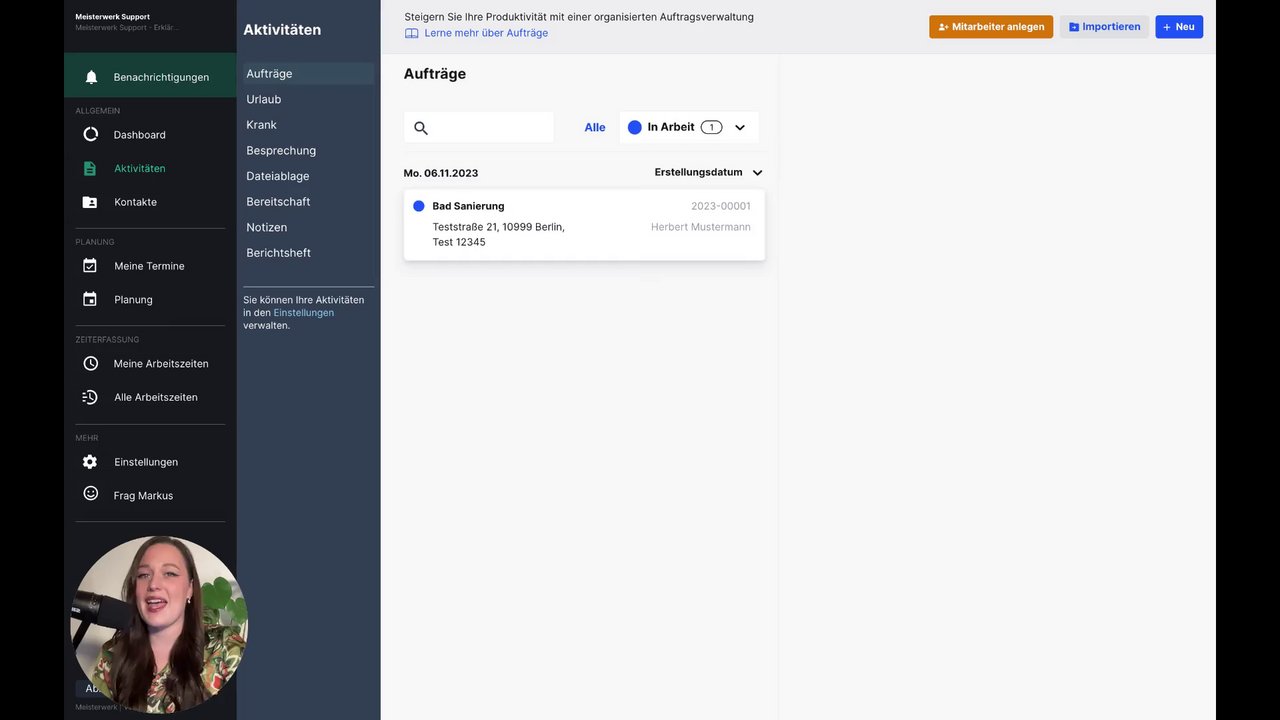Click the Meine Arbeitszeiten clock icon
Image resolution: width=1280 pixels, height=720 pixels.
pos(90,364)
